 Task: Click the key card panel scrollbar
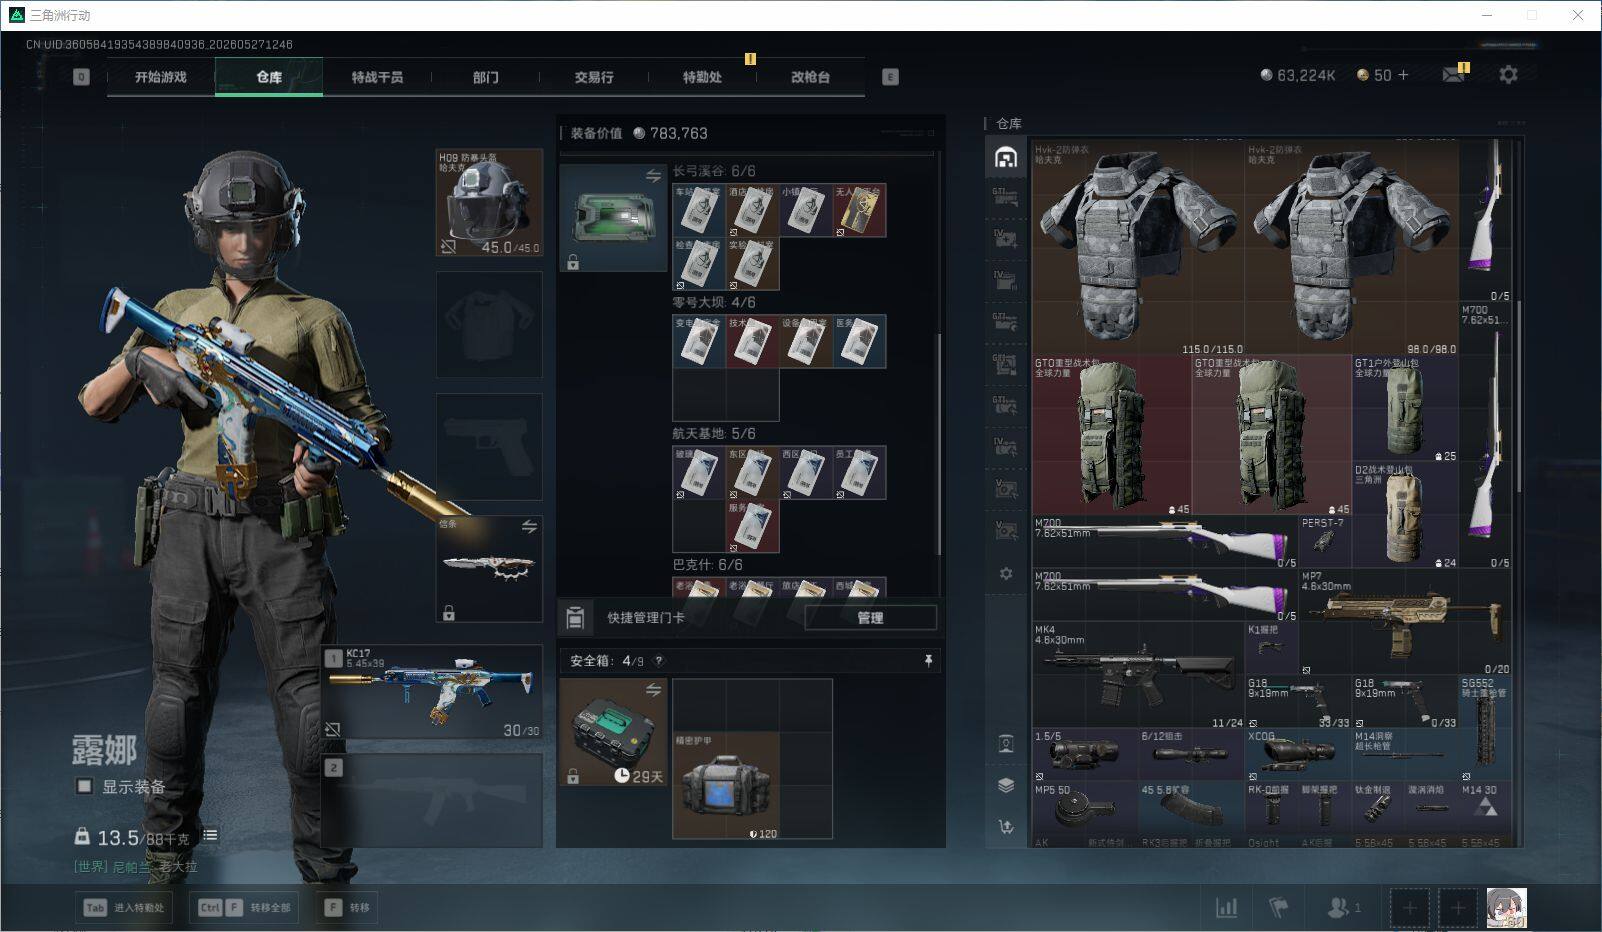point(937,444)
